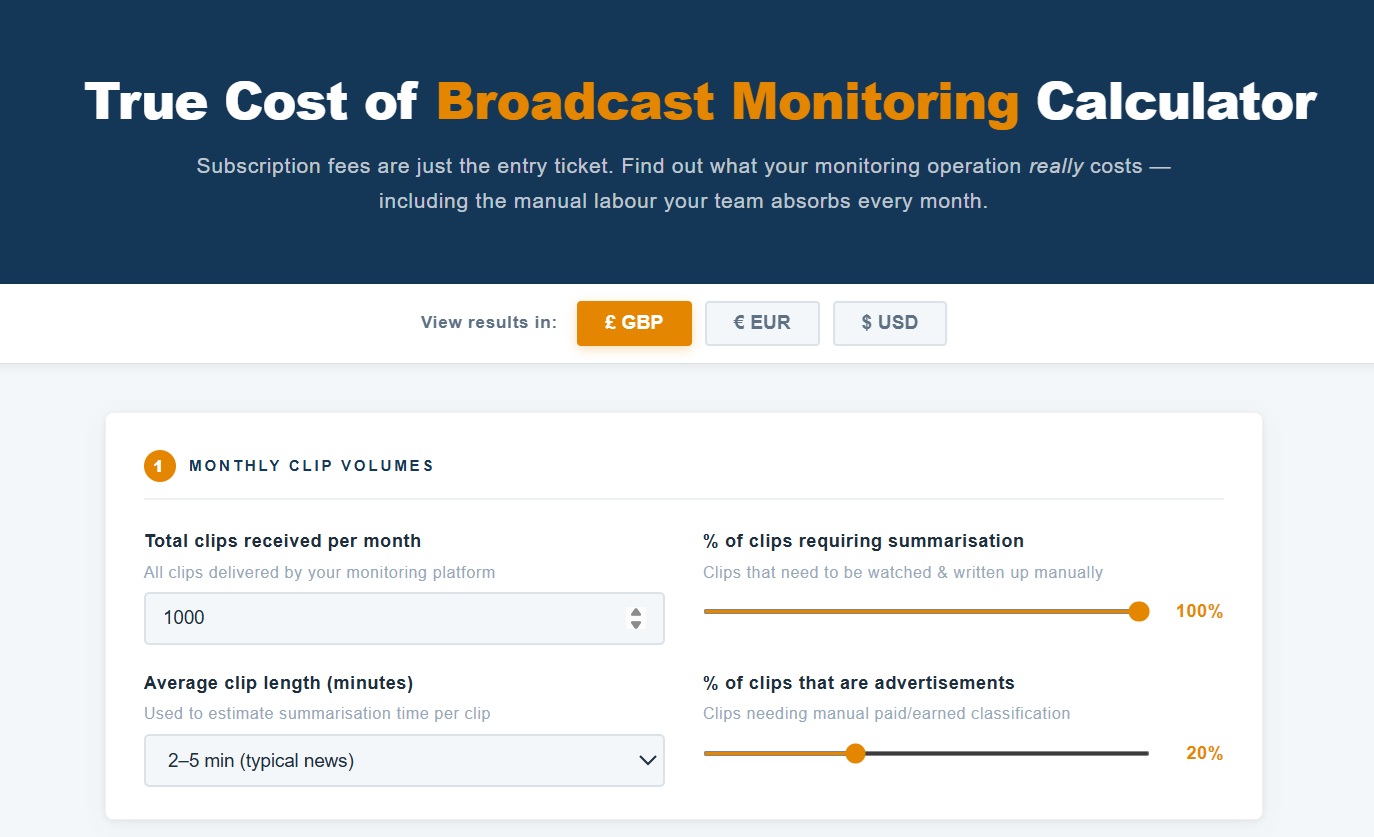Screen dimensions: 1374x837
Task: Click the orange 'Broadcast Monitoring' title text
Action: [727, 102]
